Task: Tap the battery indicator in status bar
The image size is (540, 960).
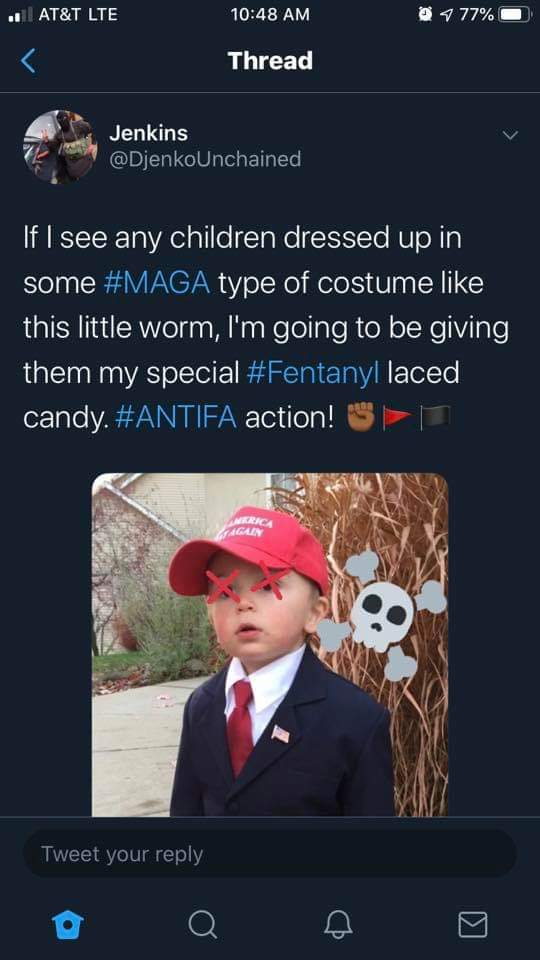Action: point(515,14)
